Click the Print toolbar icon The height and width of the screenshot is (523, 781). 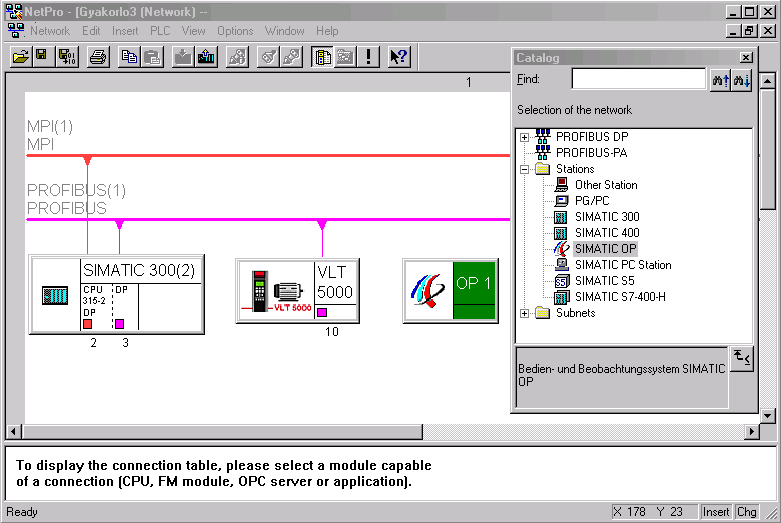[x=99, y=56]
